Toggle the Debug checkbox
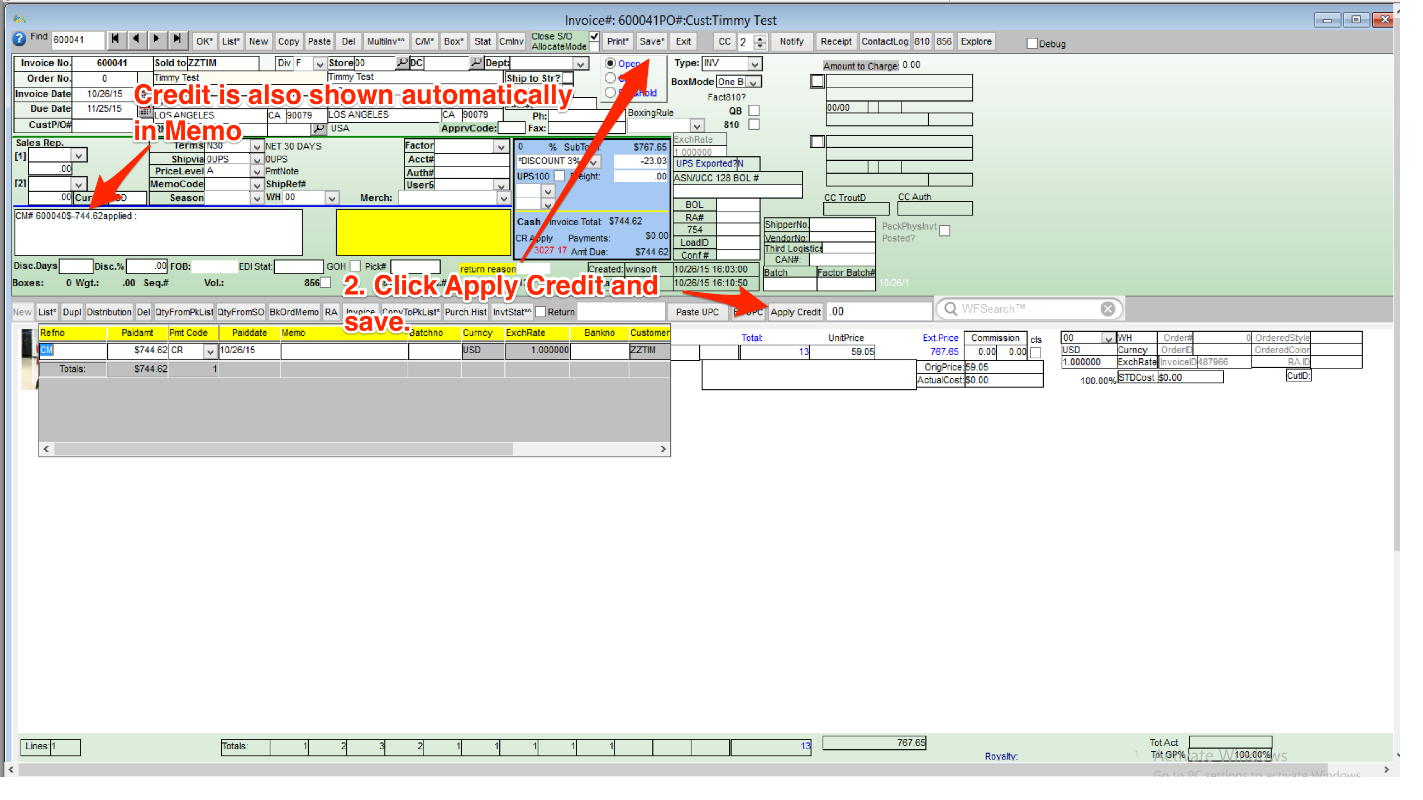1423x800 pixels. (1033, 43)
